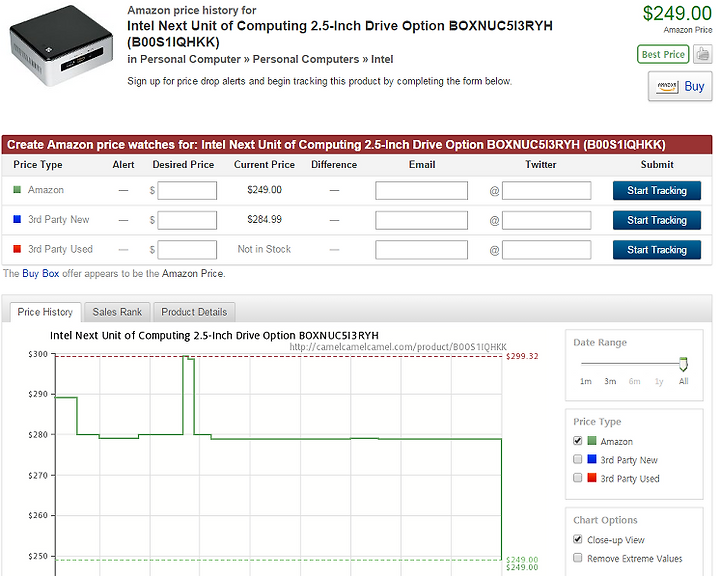This screenshot has height=576, width=720.
Task: Click the Amazon current price $249.00 cell
Action: tap(264, 190)
